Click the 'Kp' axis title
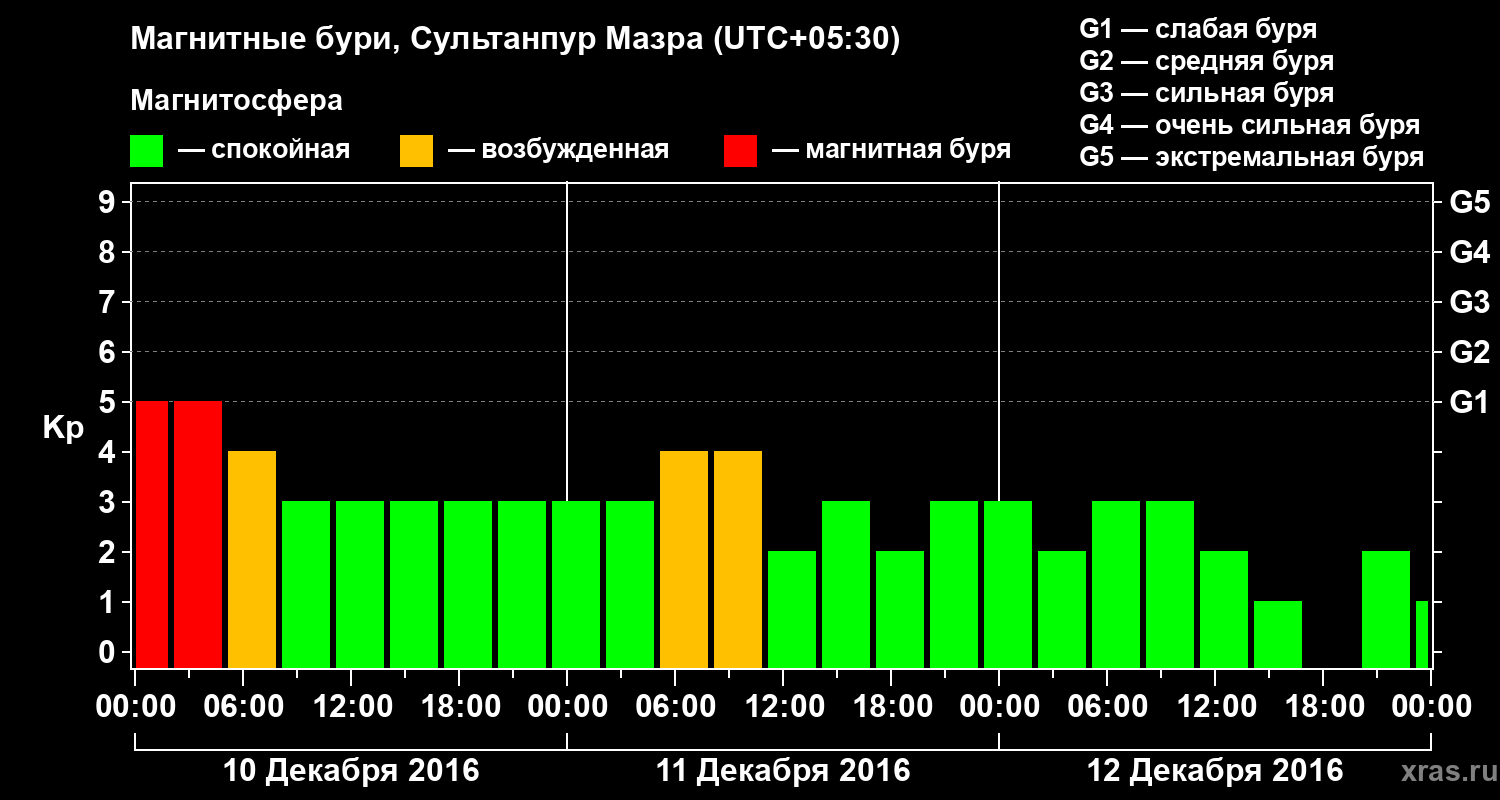The image size is (1500, 800). 63,427
